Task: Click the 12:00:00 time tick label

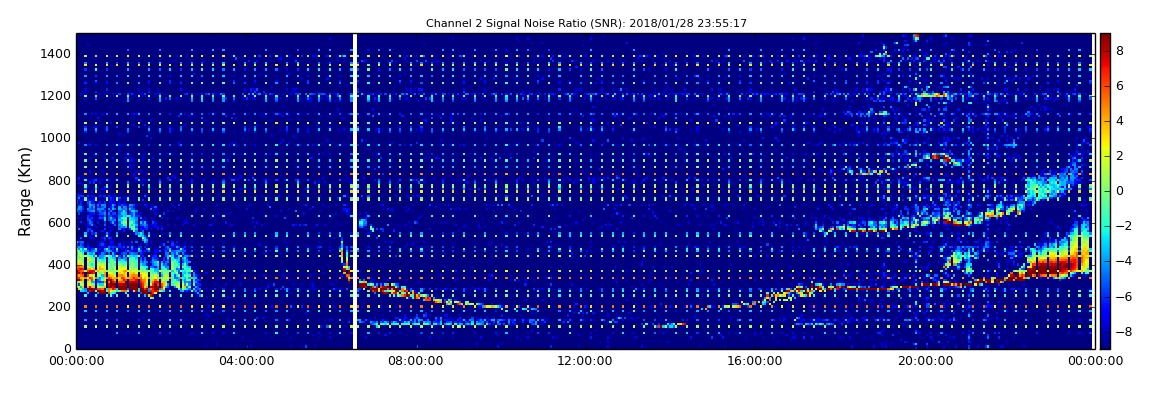Action: (x=585, y=361)
